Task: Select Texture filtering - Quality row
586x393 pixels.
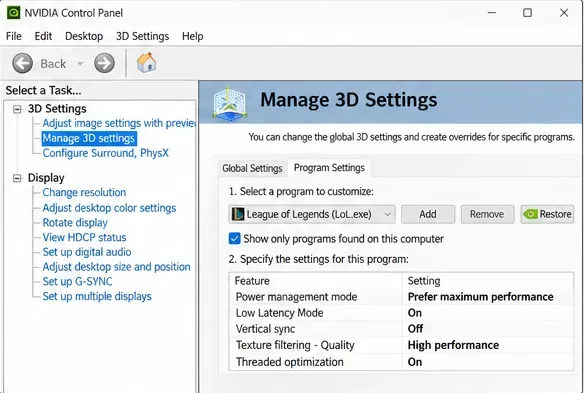Action: click(x=401, y=345)
